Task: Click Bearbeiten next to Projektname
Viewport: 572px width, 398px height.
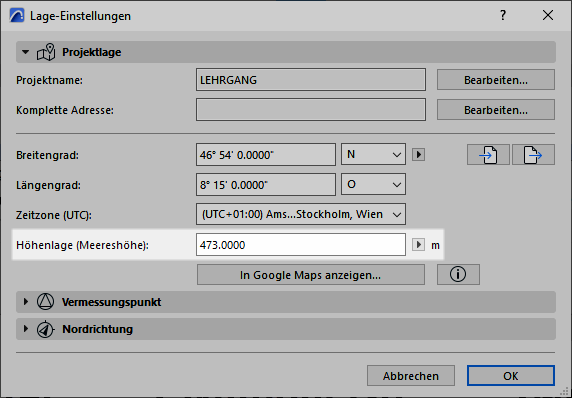Action: point(496,80)
